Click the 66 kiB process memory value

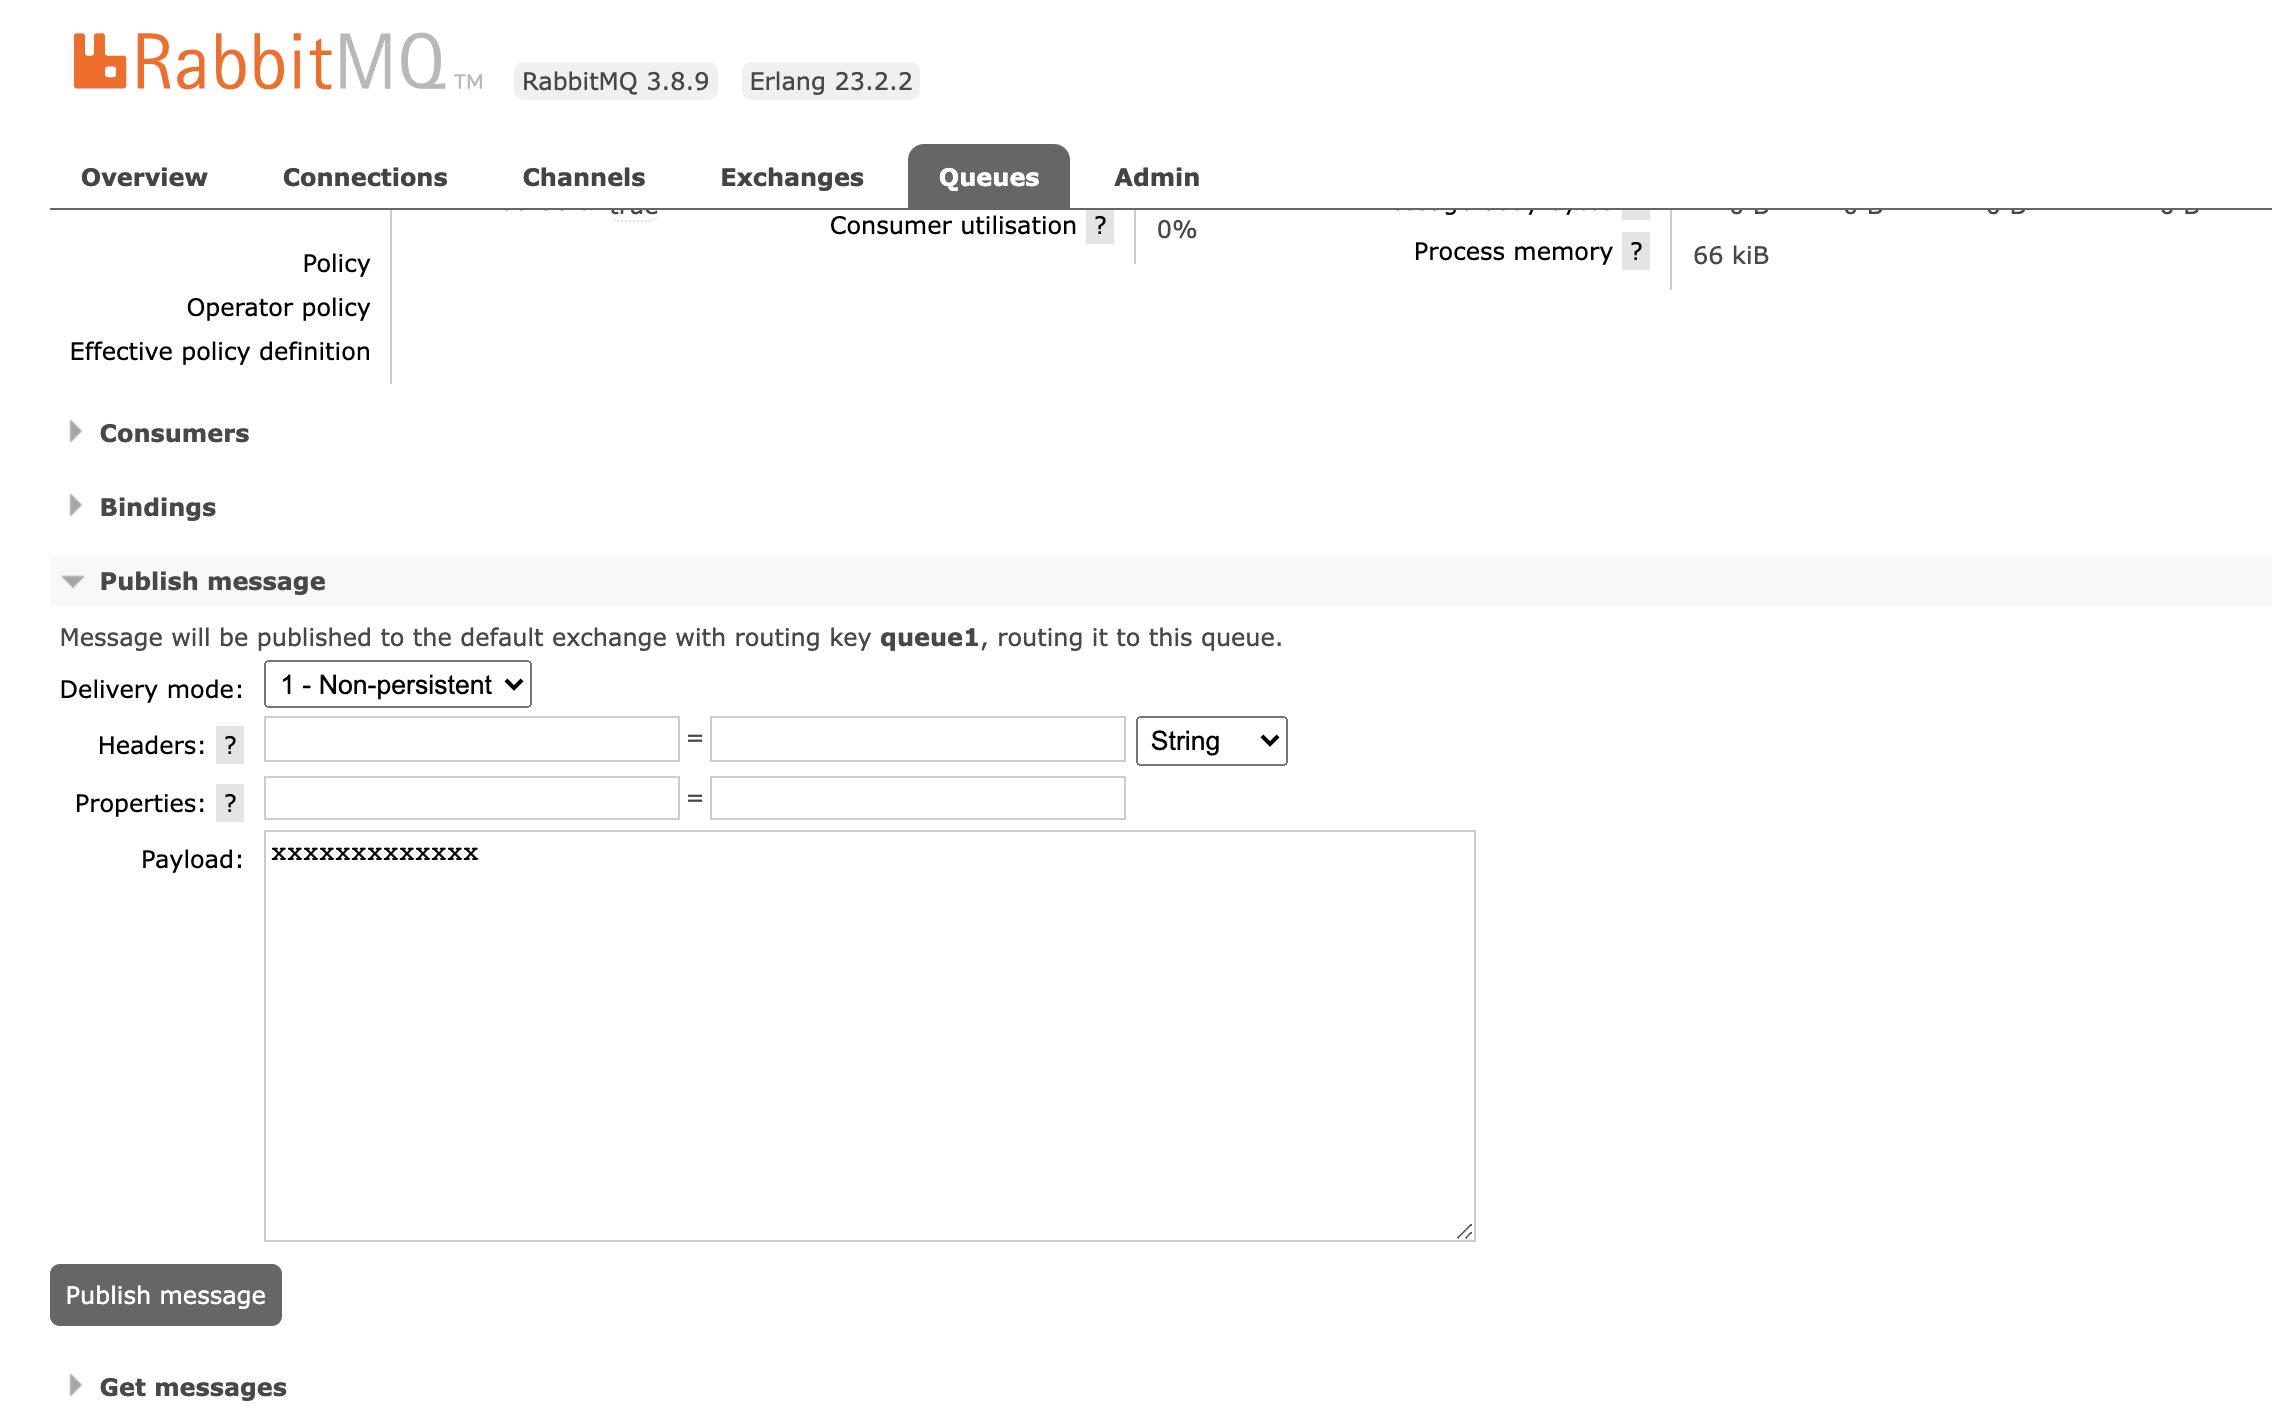click(x=1731, y=256)
